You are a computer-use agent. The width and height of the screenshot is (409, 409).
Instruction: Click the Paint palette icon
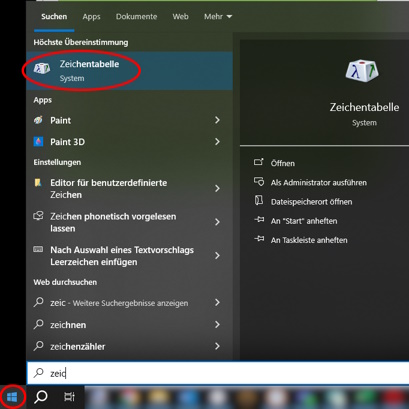[x=39, y=120]
